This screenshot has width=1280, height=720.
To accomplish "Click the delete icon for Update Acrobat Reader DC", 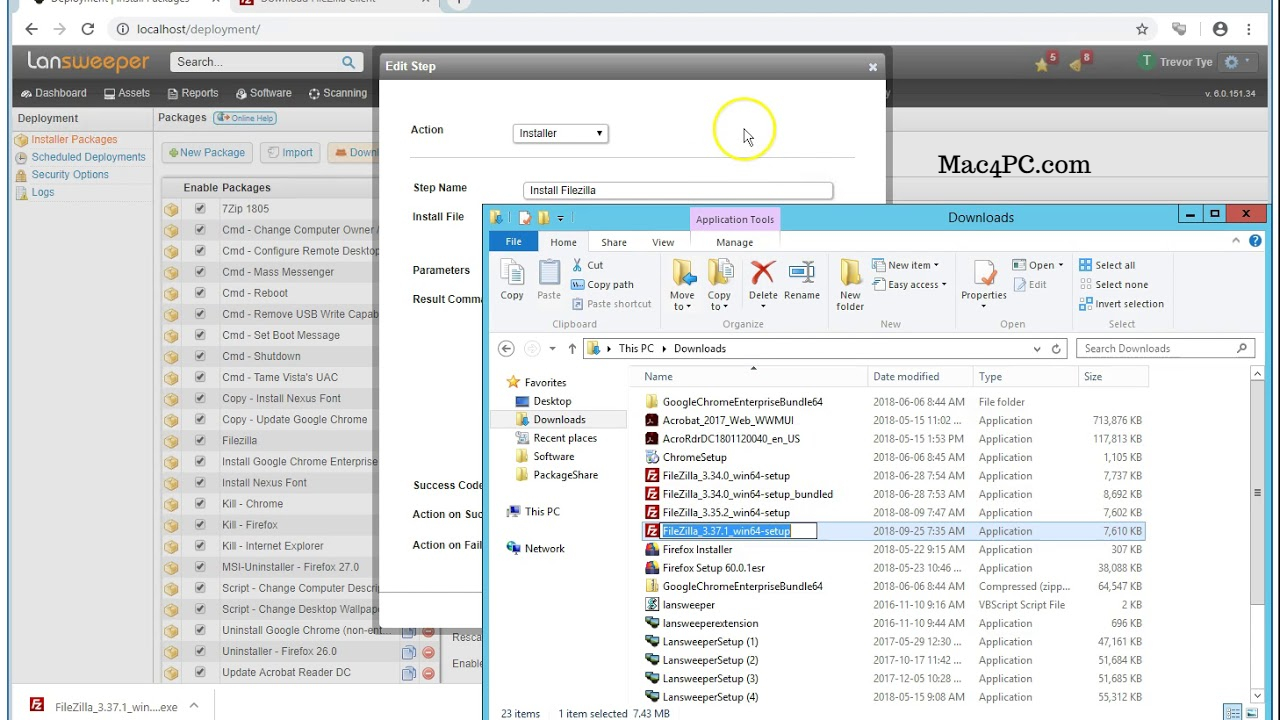I will [428, 673].
